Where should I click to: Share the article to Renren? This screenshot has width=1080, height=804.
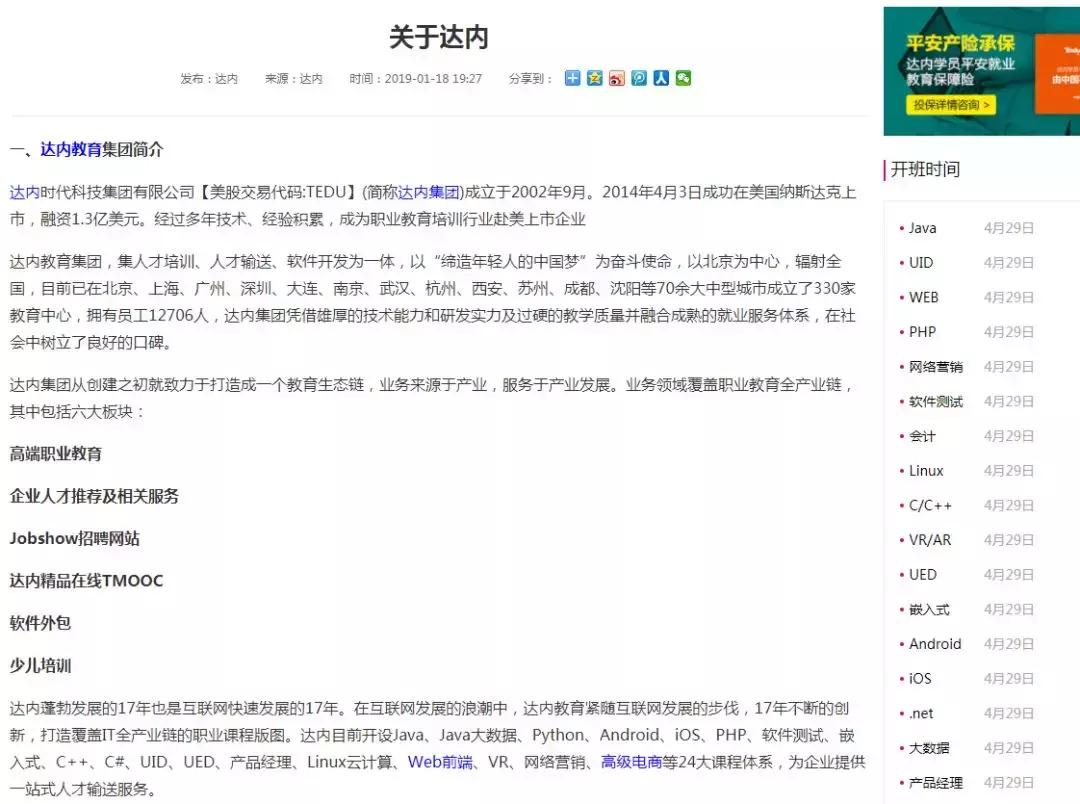pyautogui.click(x=660, y=77)
